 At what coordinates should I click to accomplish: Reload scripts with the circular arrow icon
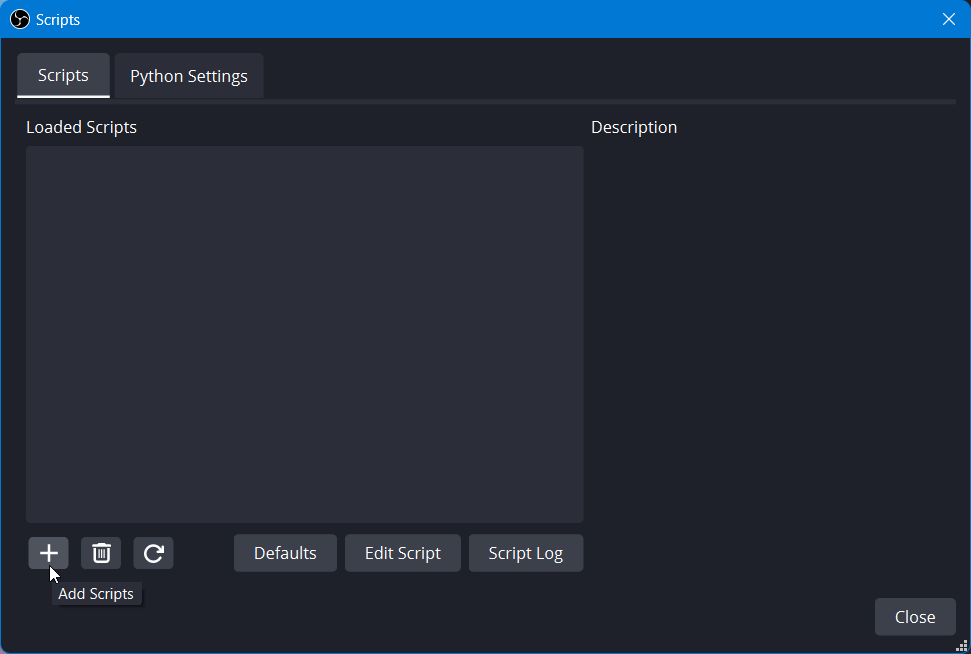coord(154,553)
